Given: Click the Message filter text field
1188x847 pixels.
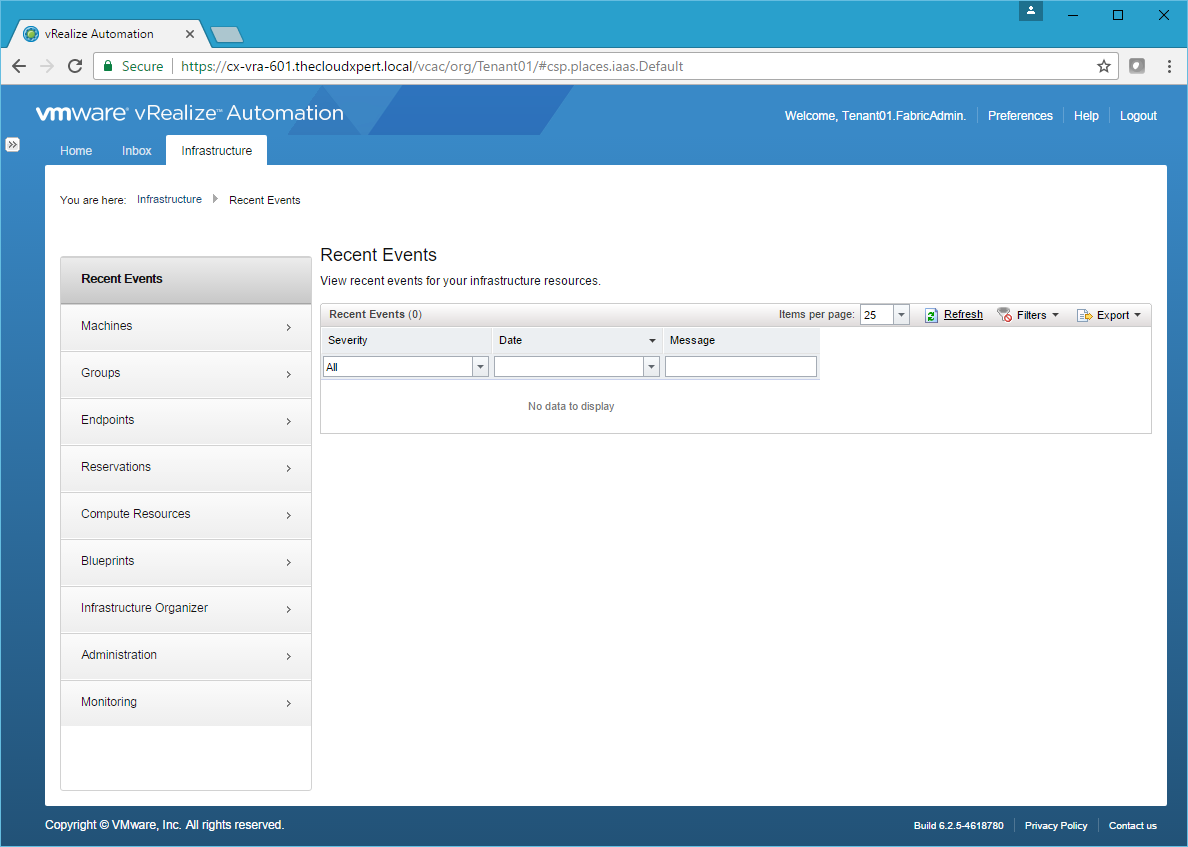Looking at the screenshot, I should (x=740, y=367).
